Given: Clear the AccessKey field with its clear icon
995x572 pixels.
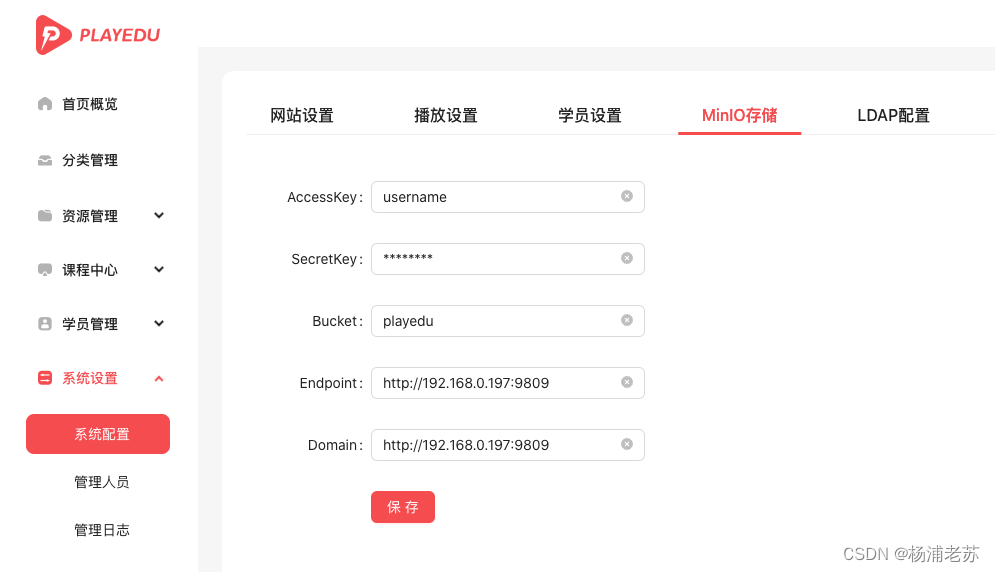Looking at the screenshot, I should tap(627, 197).
